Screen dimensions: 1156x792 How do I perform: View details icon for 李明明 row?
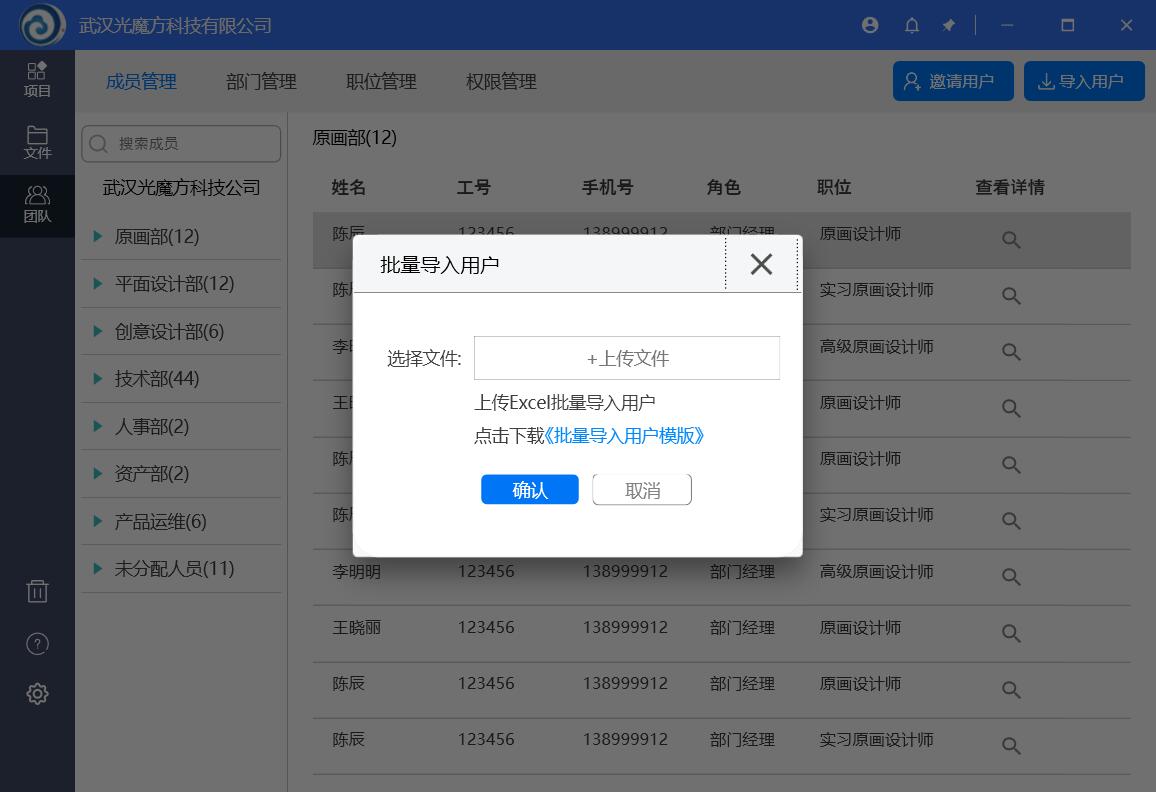click(x=1011, y=577)
